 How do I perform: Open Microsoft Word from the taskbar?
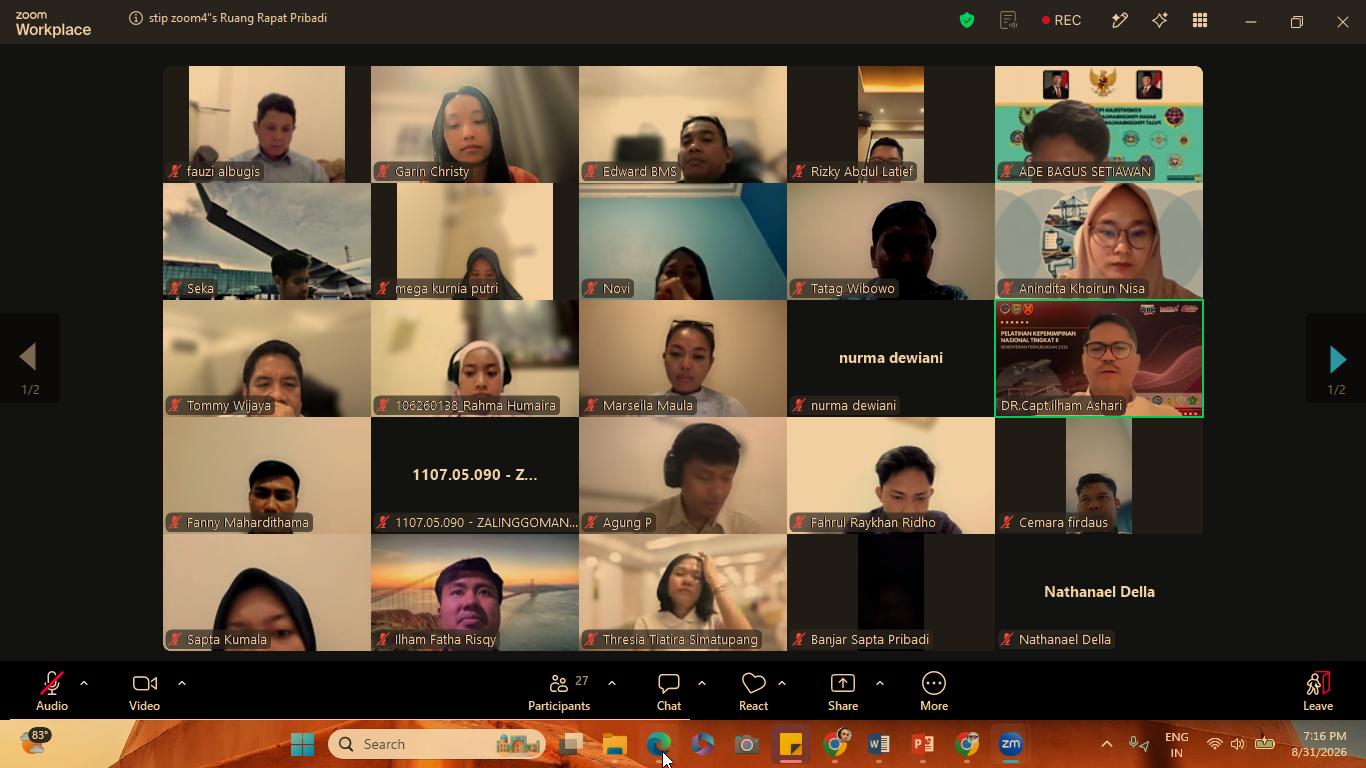pyautogui.click(x=879, y=744)
